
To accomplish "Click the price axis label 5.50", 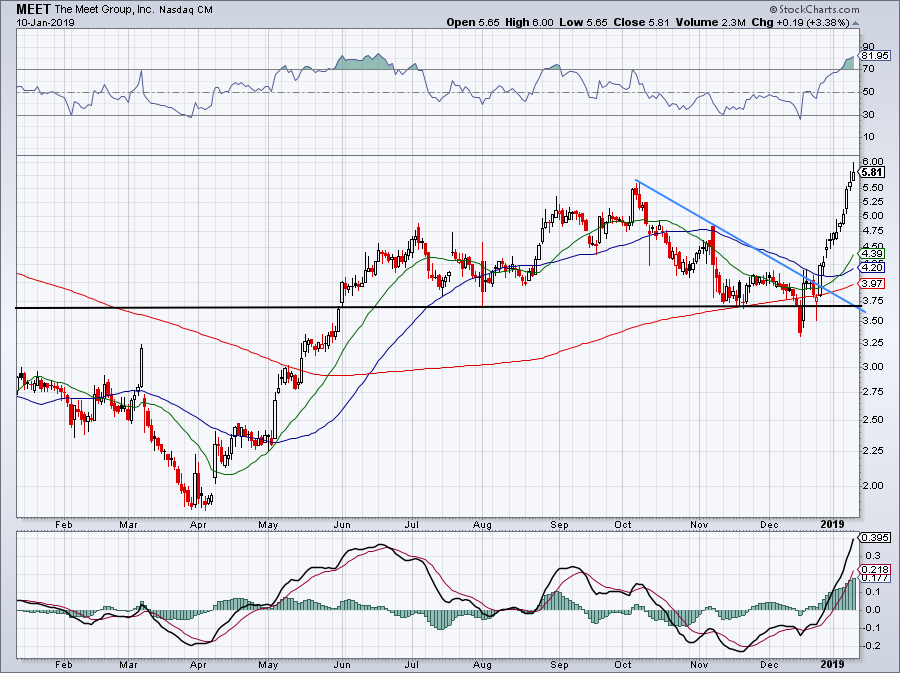I will pyautogui.click(x=872, y=188).
